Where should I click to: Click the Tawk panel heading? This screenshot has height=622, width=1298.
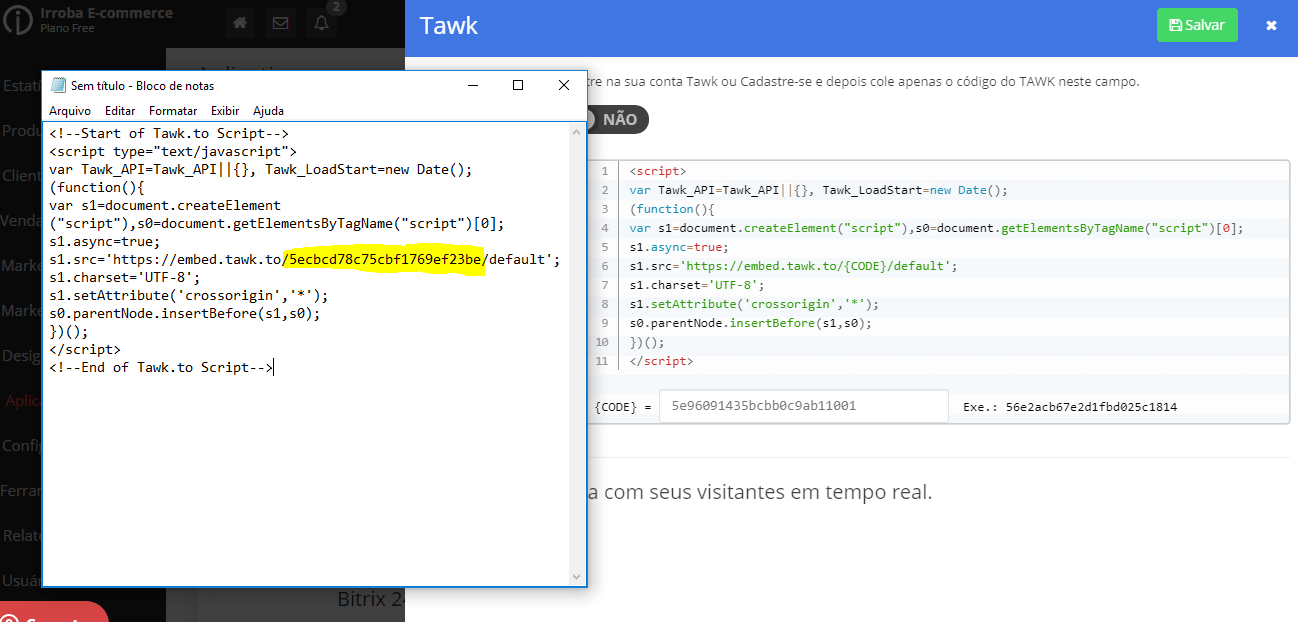pyautogui.click(x=448, y=26)
